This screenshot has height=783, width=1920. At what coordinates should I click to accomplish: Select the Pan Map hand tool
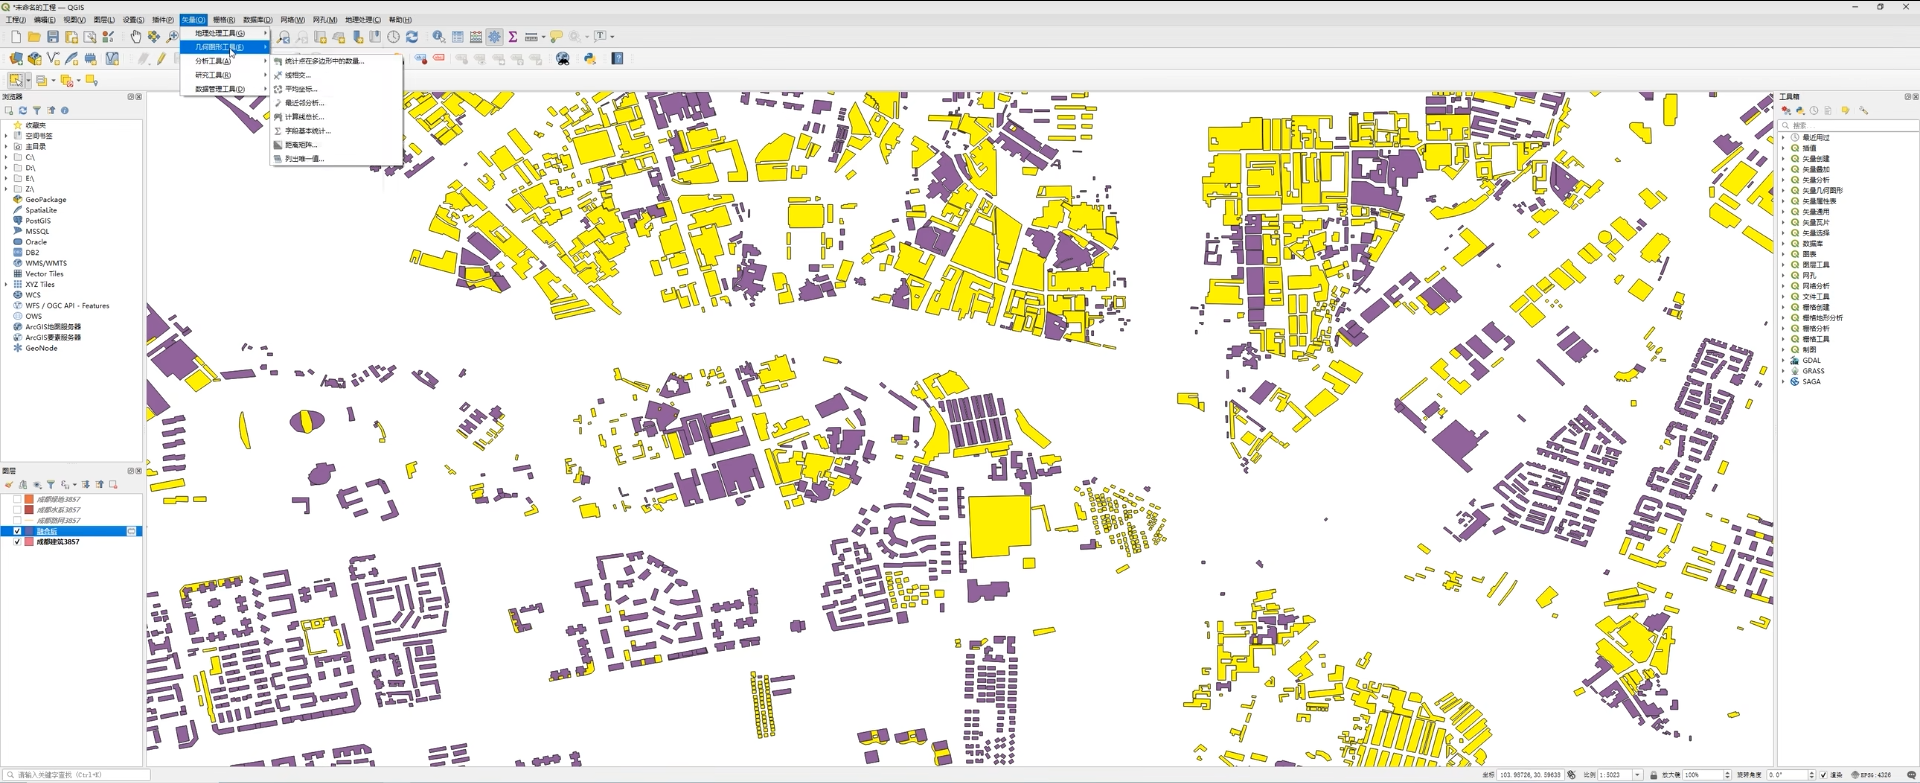[135, 37]
